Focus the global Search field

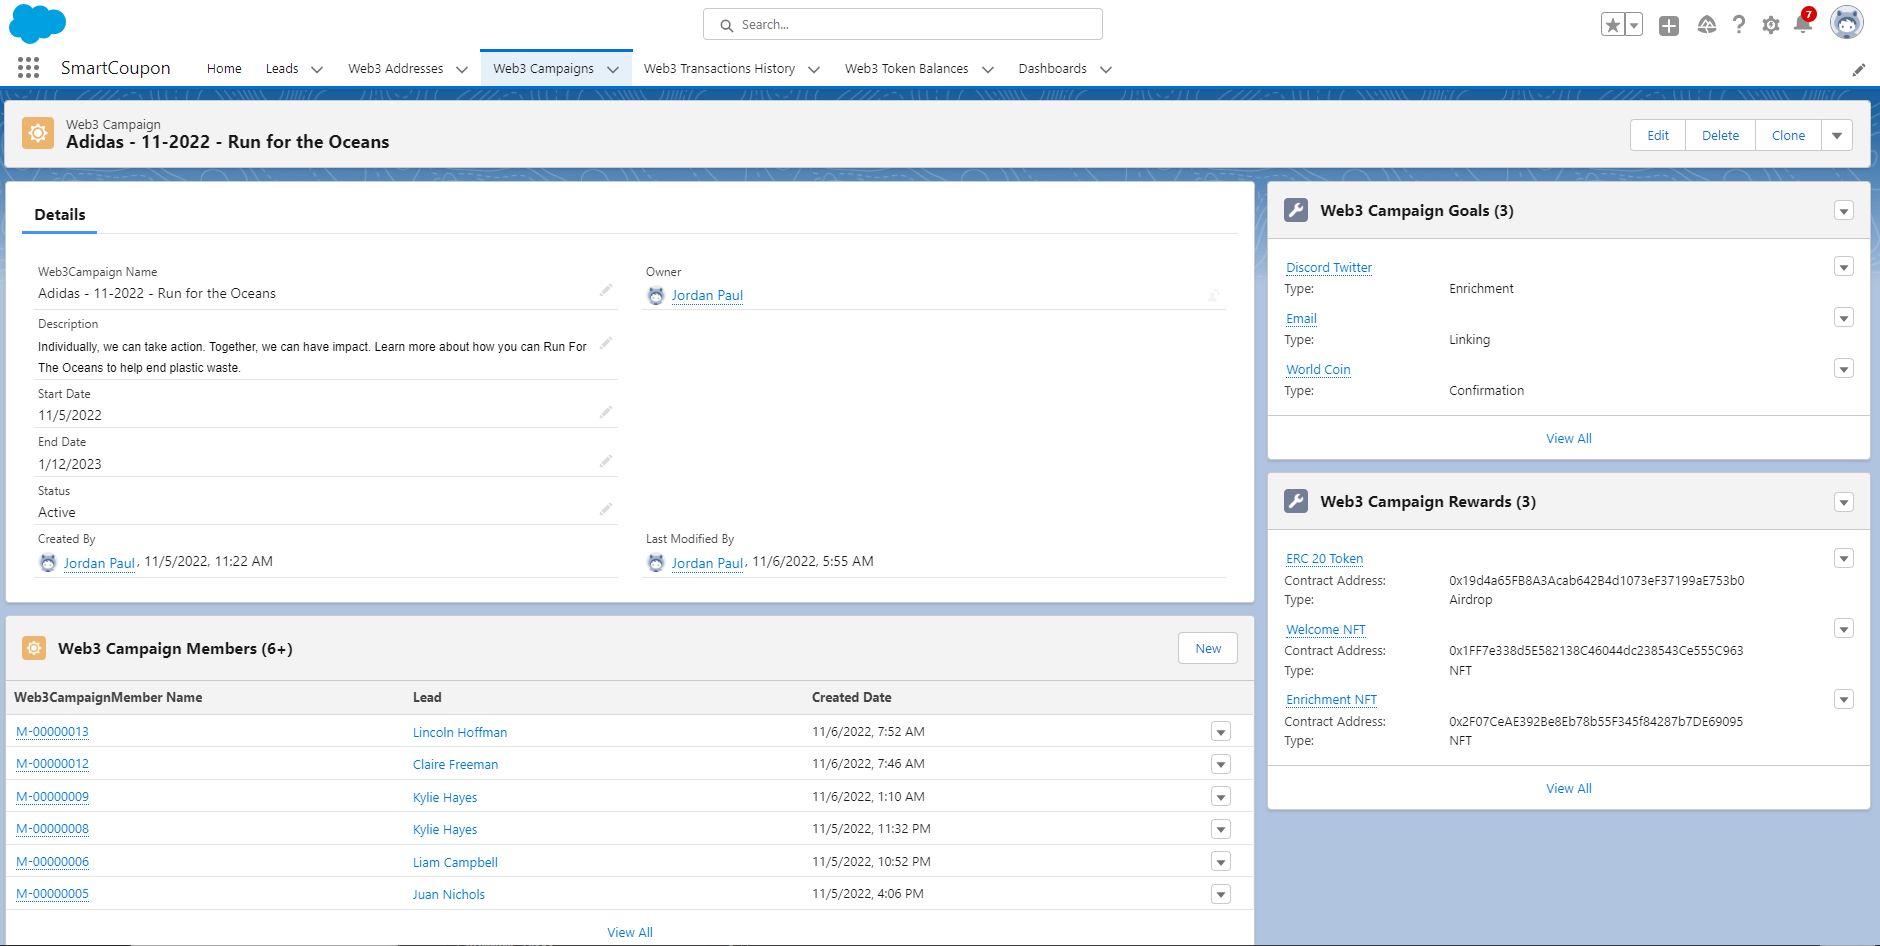click(x=903, y=24)
